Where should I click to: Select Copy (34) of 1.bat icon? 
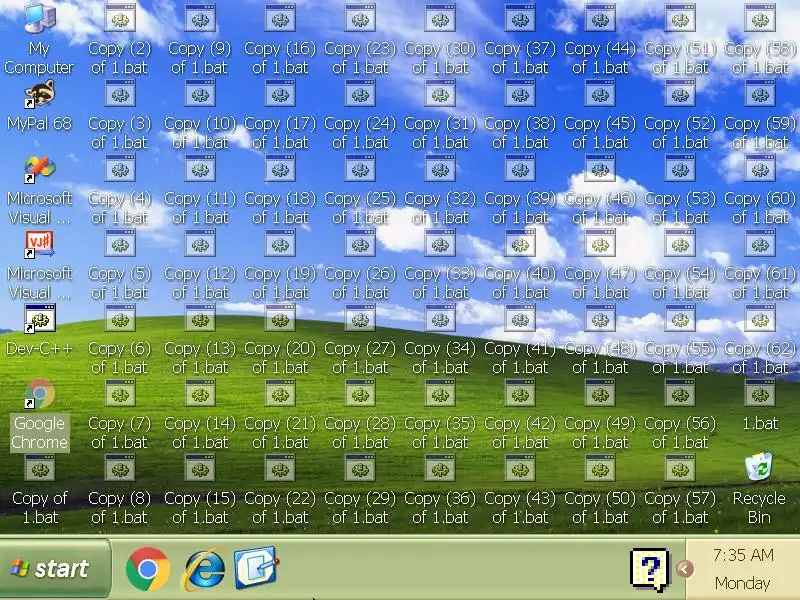(440, 319)
